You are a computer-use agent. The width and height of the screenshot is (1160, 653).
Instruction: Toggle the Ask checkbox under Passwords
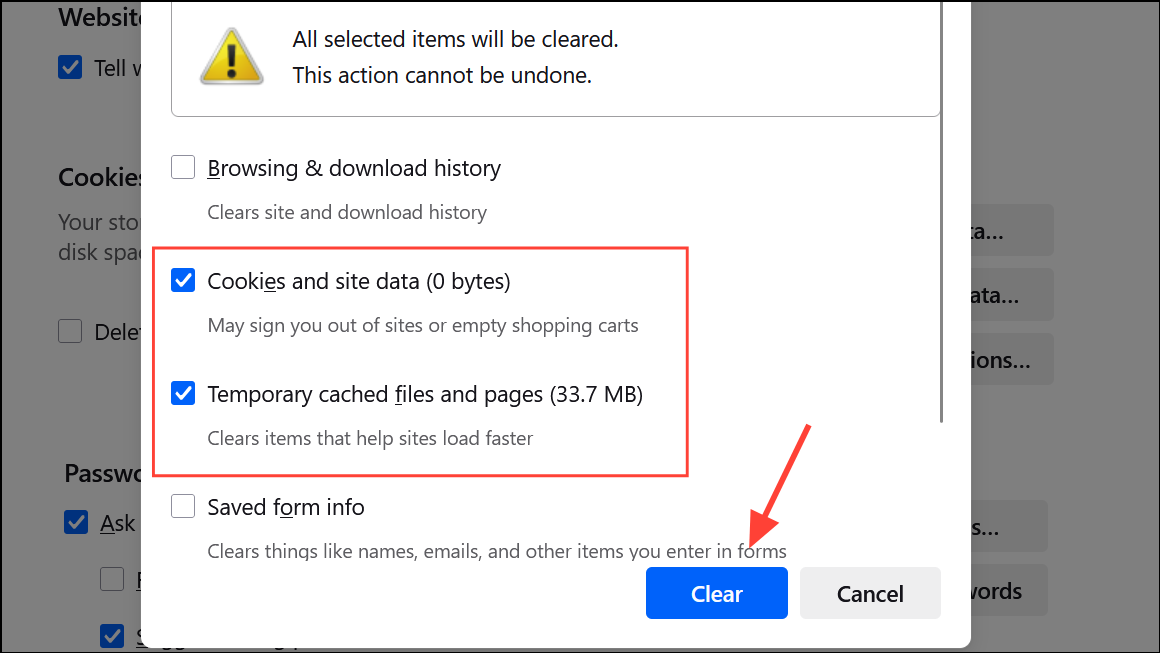click(76, 522)
